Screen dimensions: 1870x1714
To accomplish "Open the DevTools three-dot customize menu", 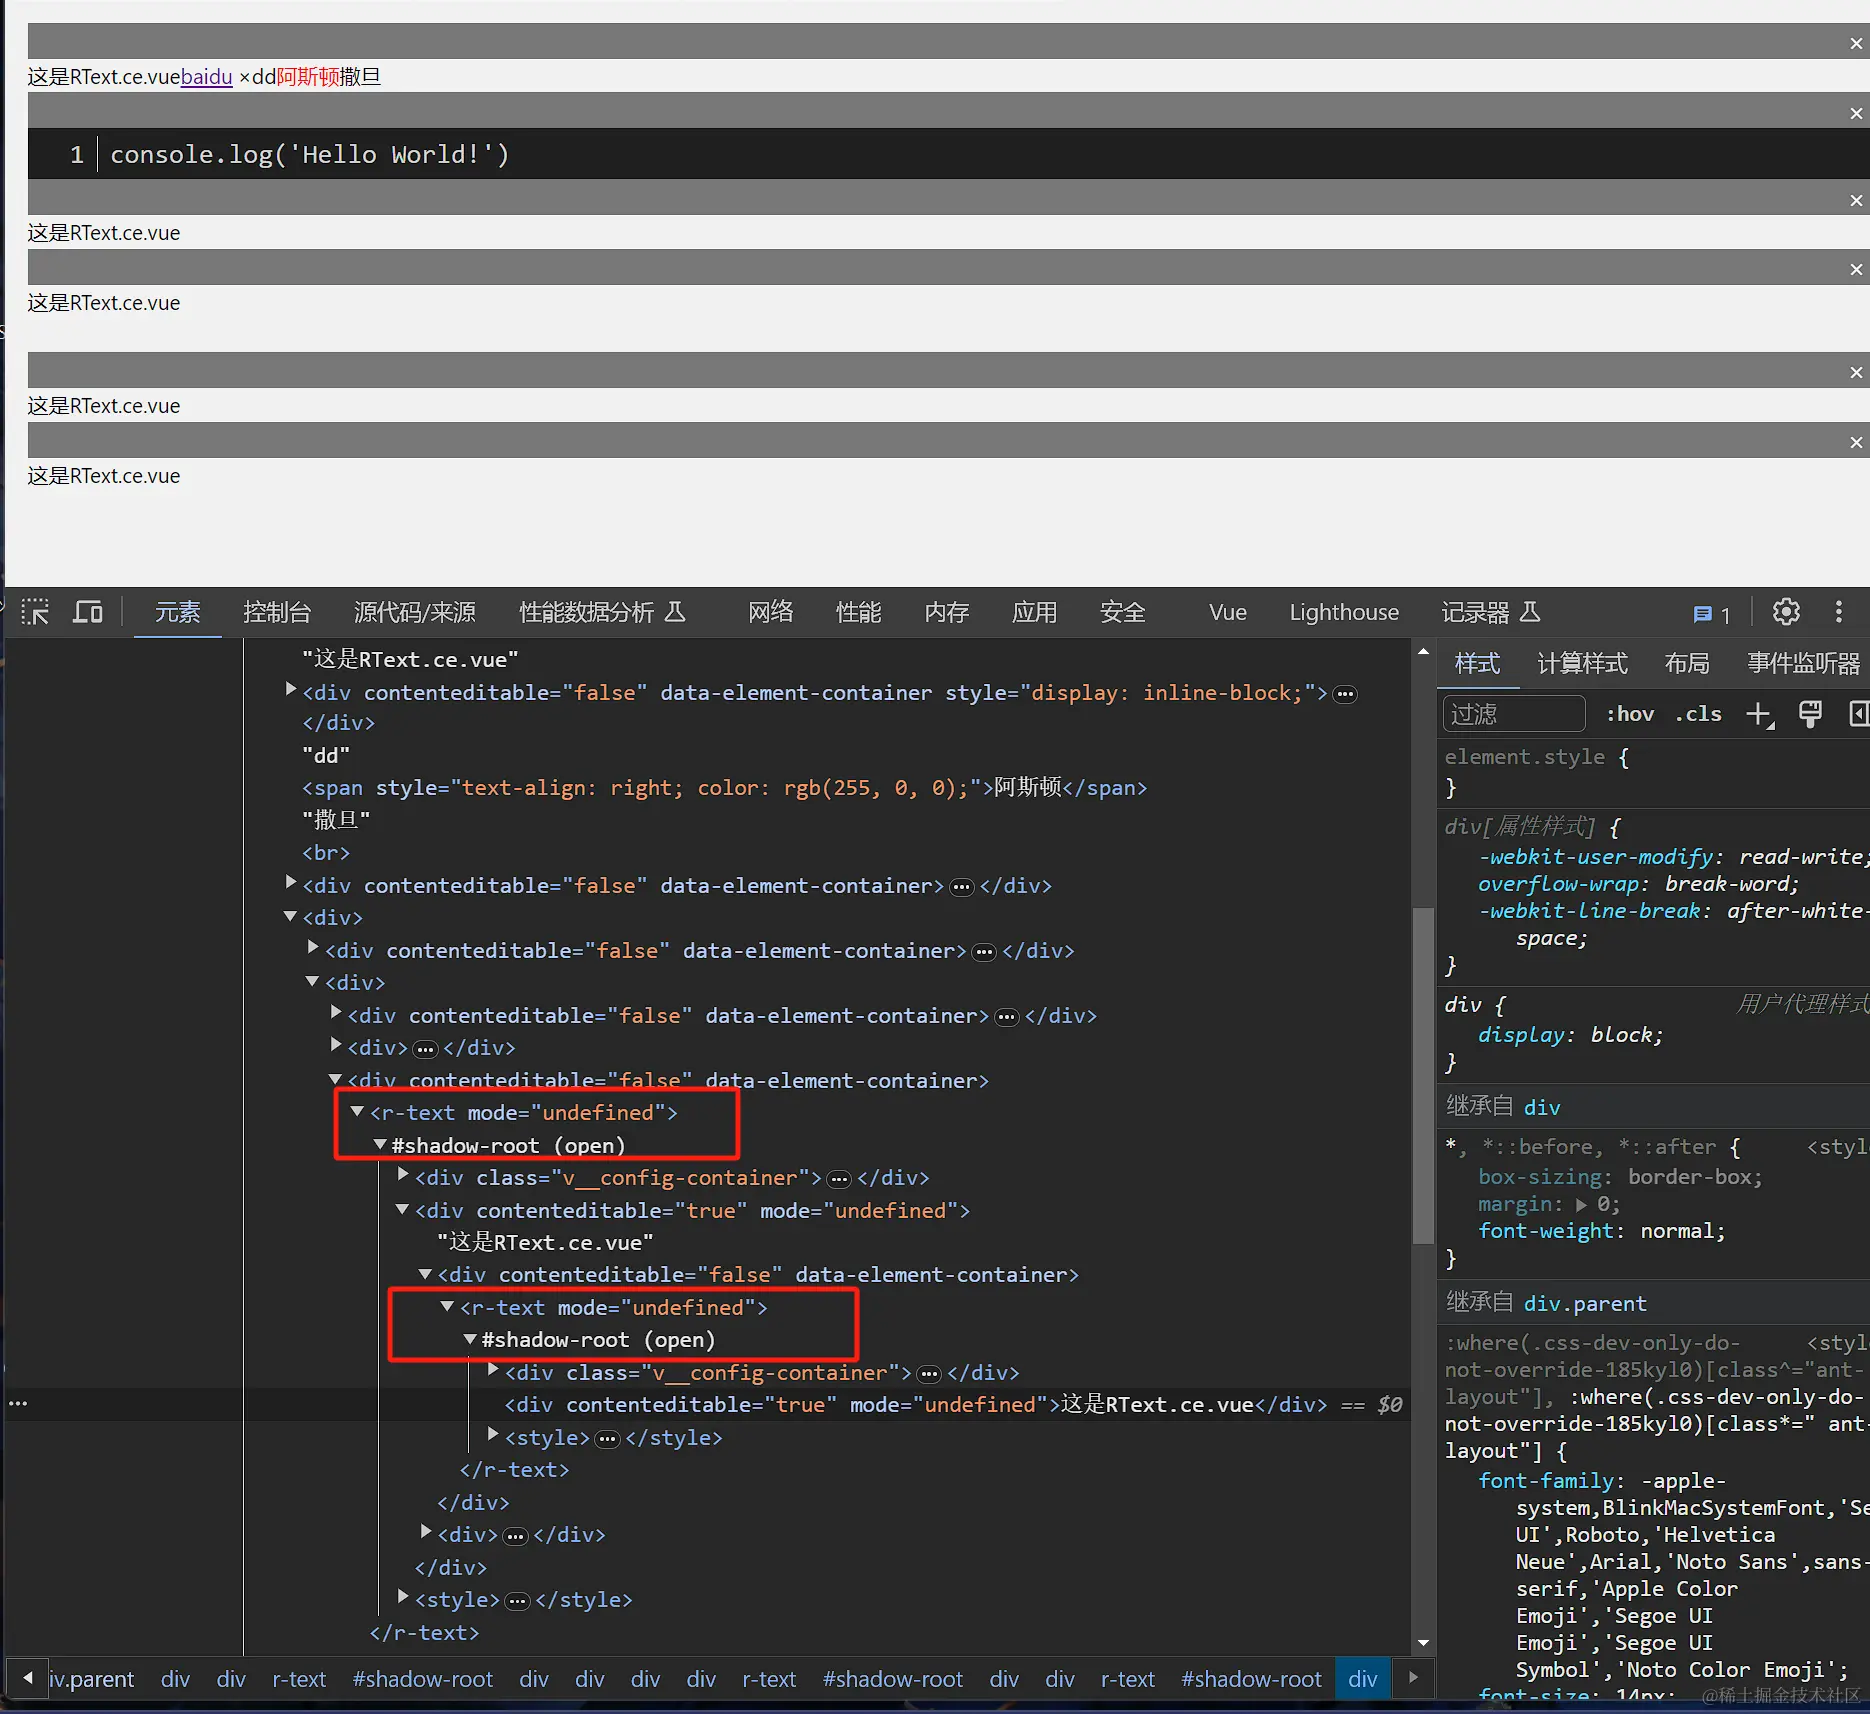I will [x=1838, y=612].
